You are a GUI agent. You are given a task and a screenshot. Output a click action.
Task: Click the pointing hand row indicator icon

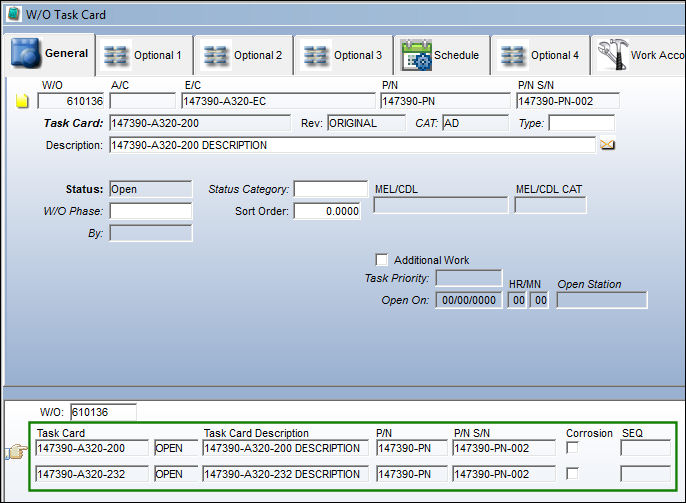[16, 452]
